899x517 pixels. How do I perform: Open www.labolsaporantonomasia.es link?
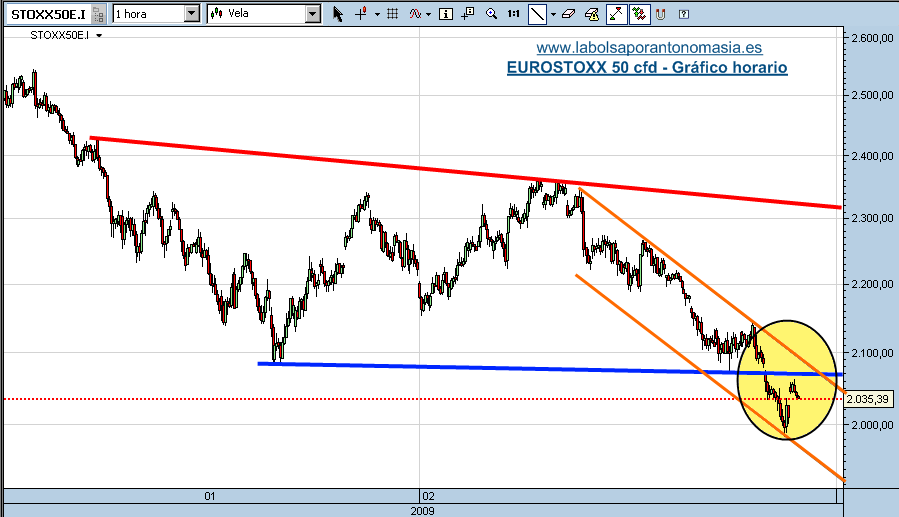point(649,47)
